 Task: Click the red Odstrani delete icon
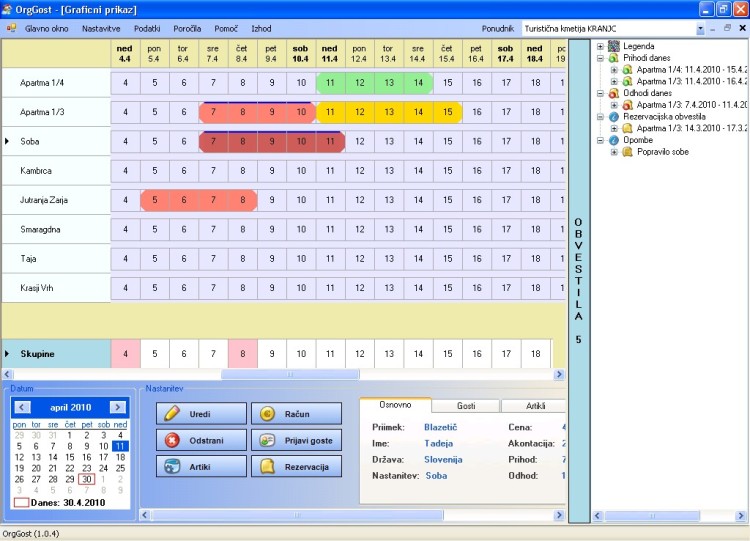tap(172, 439)
